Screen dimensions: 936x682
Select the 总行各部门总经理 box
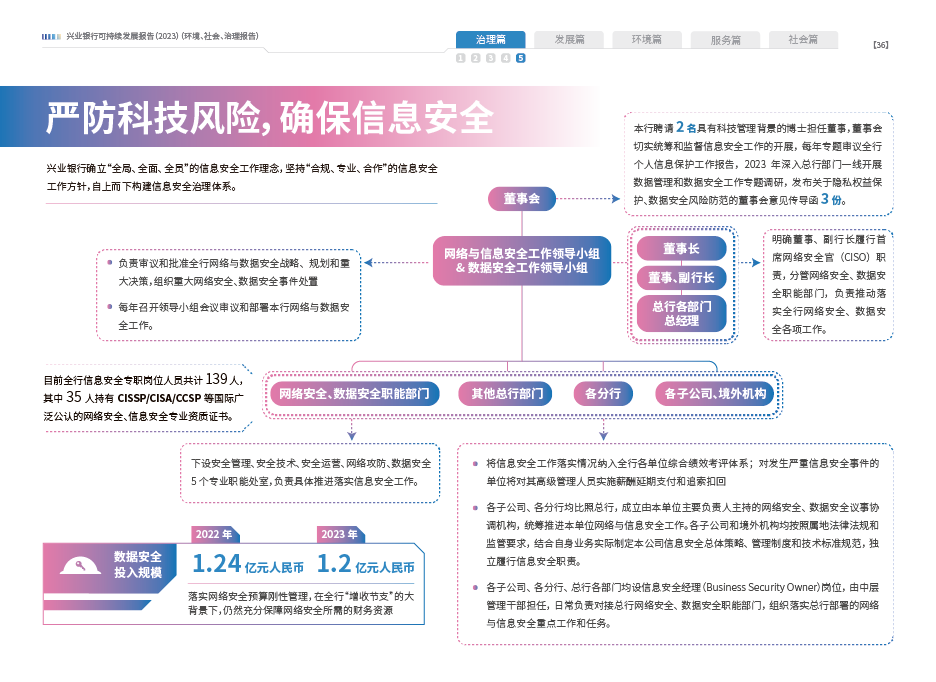pyautogui.click(x=681, y=313)
